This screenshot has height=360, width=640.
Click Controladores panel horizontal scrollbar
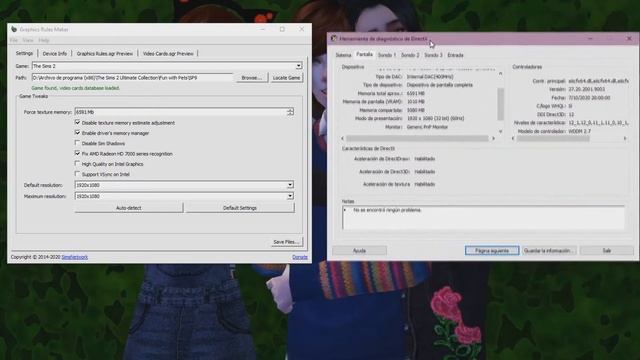coord(553,138)
